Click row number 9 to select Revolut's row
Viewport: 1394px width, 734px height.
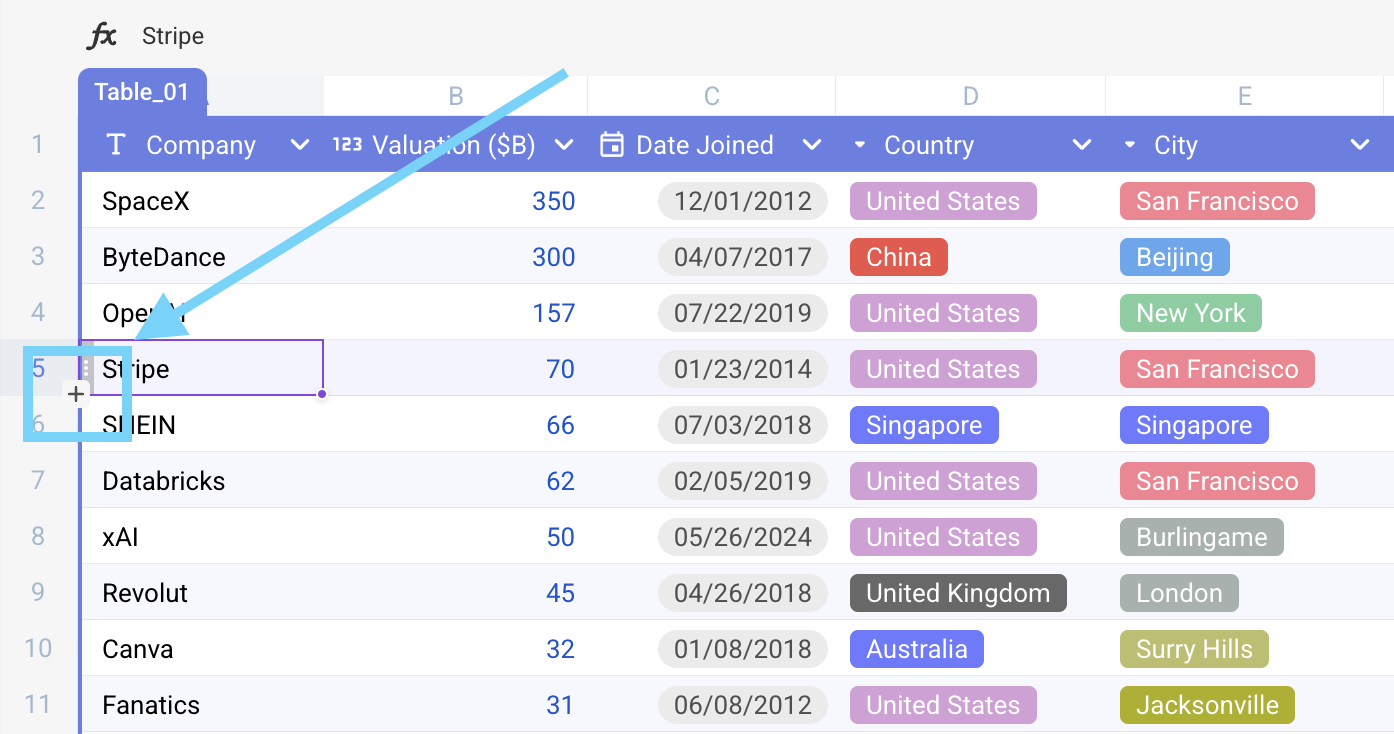37,592
